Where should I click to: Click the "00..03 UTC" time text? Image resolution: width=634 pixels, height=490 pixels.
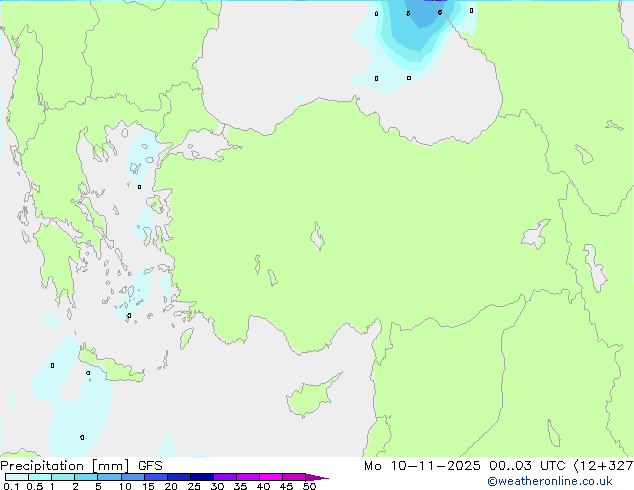(x=527, y=466)
